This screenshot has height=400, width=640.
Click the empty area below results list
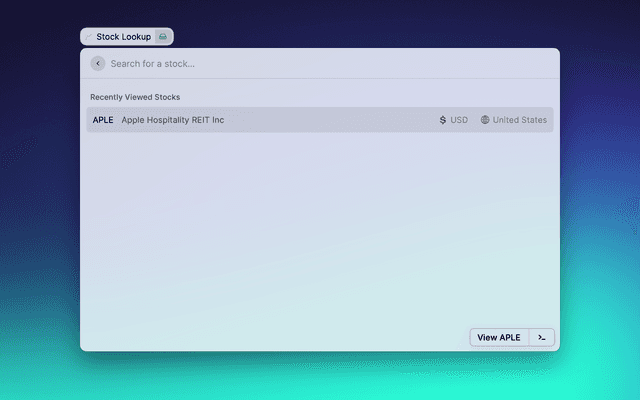(320, 230)
